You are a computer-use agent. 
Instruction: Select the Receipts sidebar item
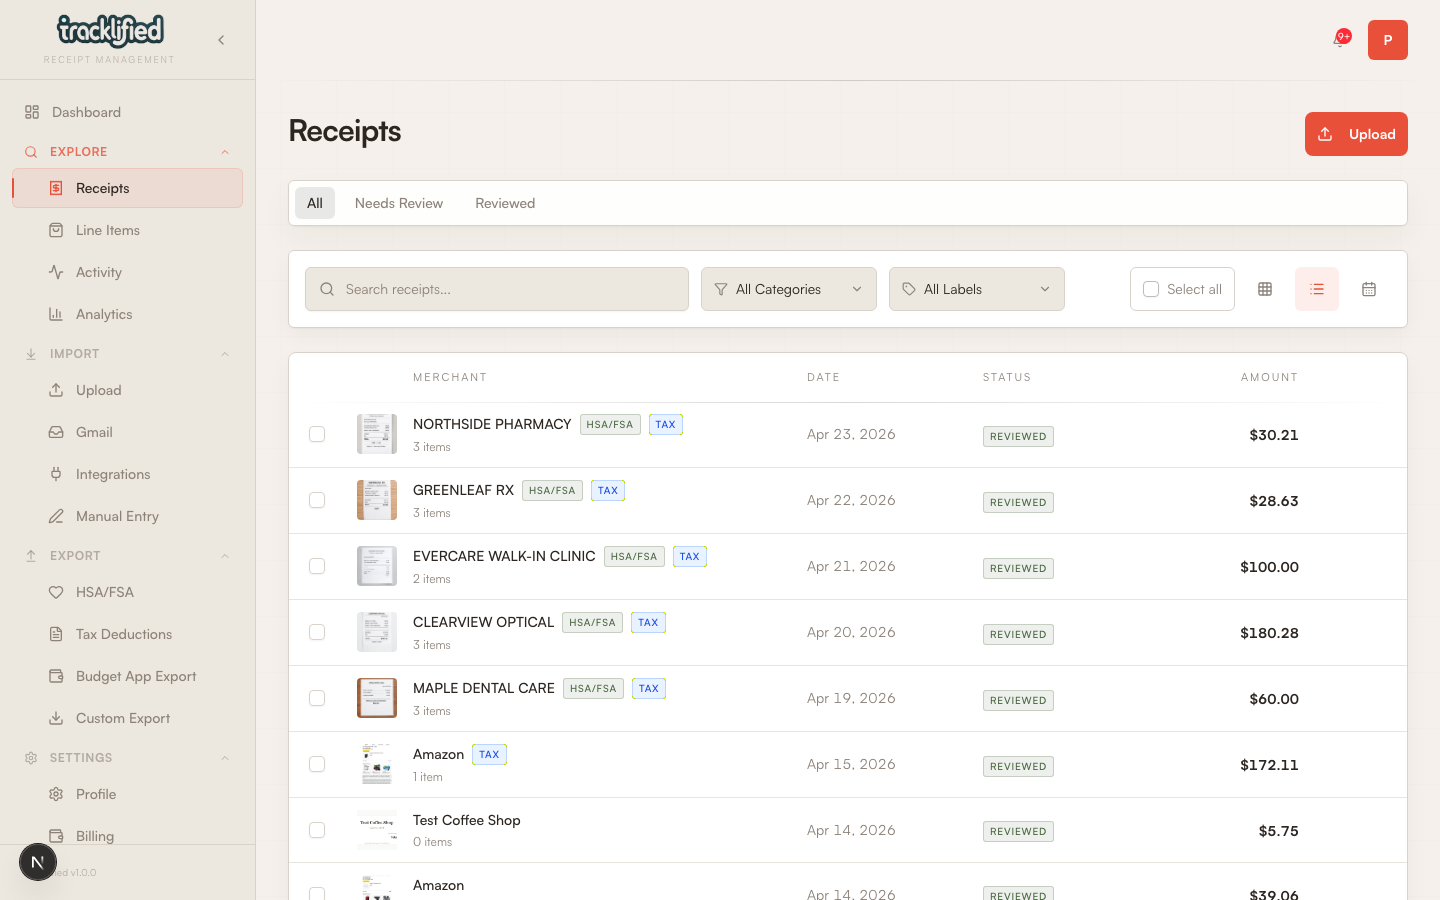(127, 188)
